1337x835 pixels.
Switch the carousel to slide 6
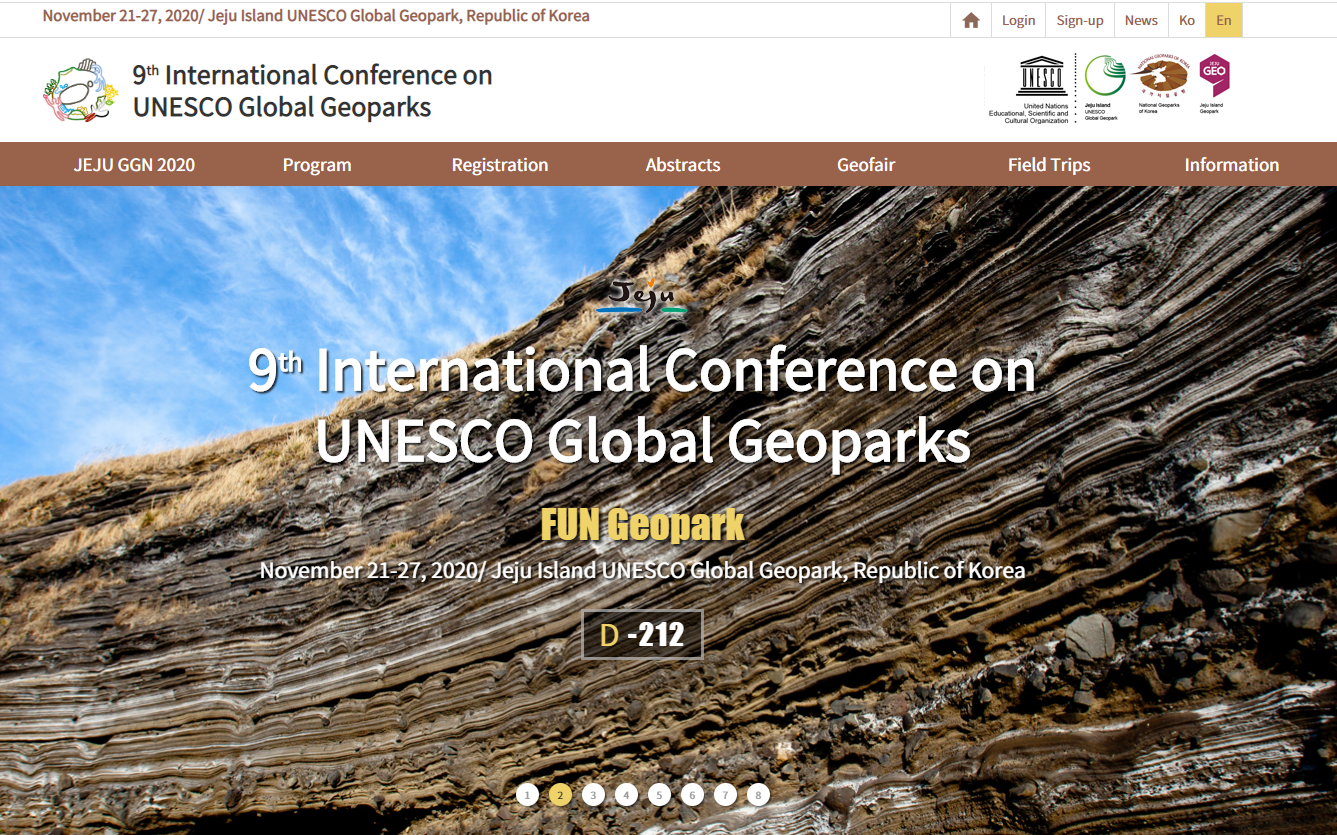[692, 795]
